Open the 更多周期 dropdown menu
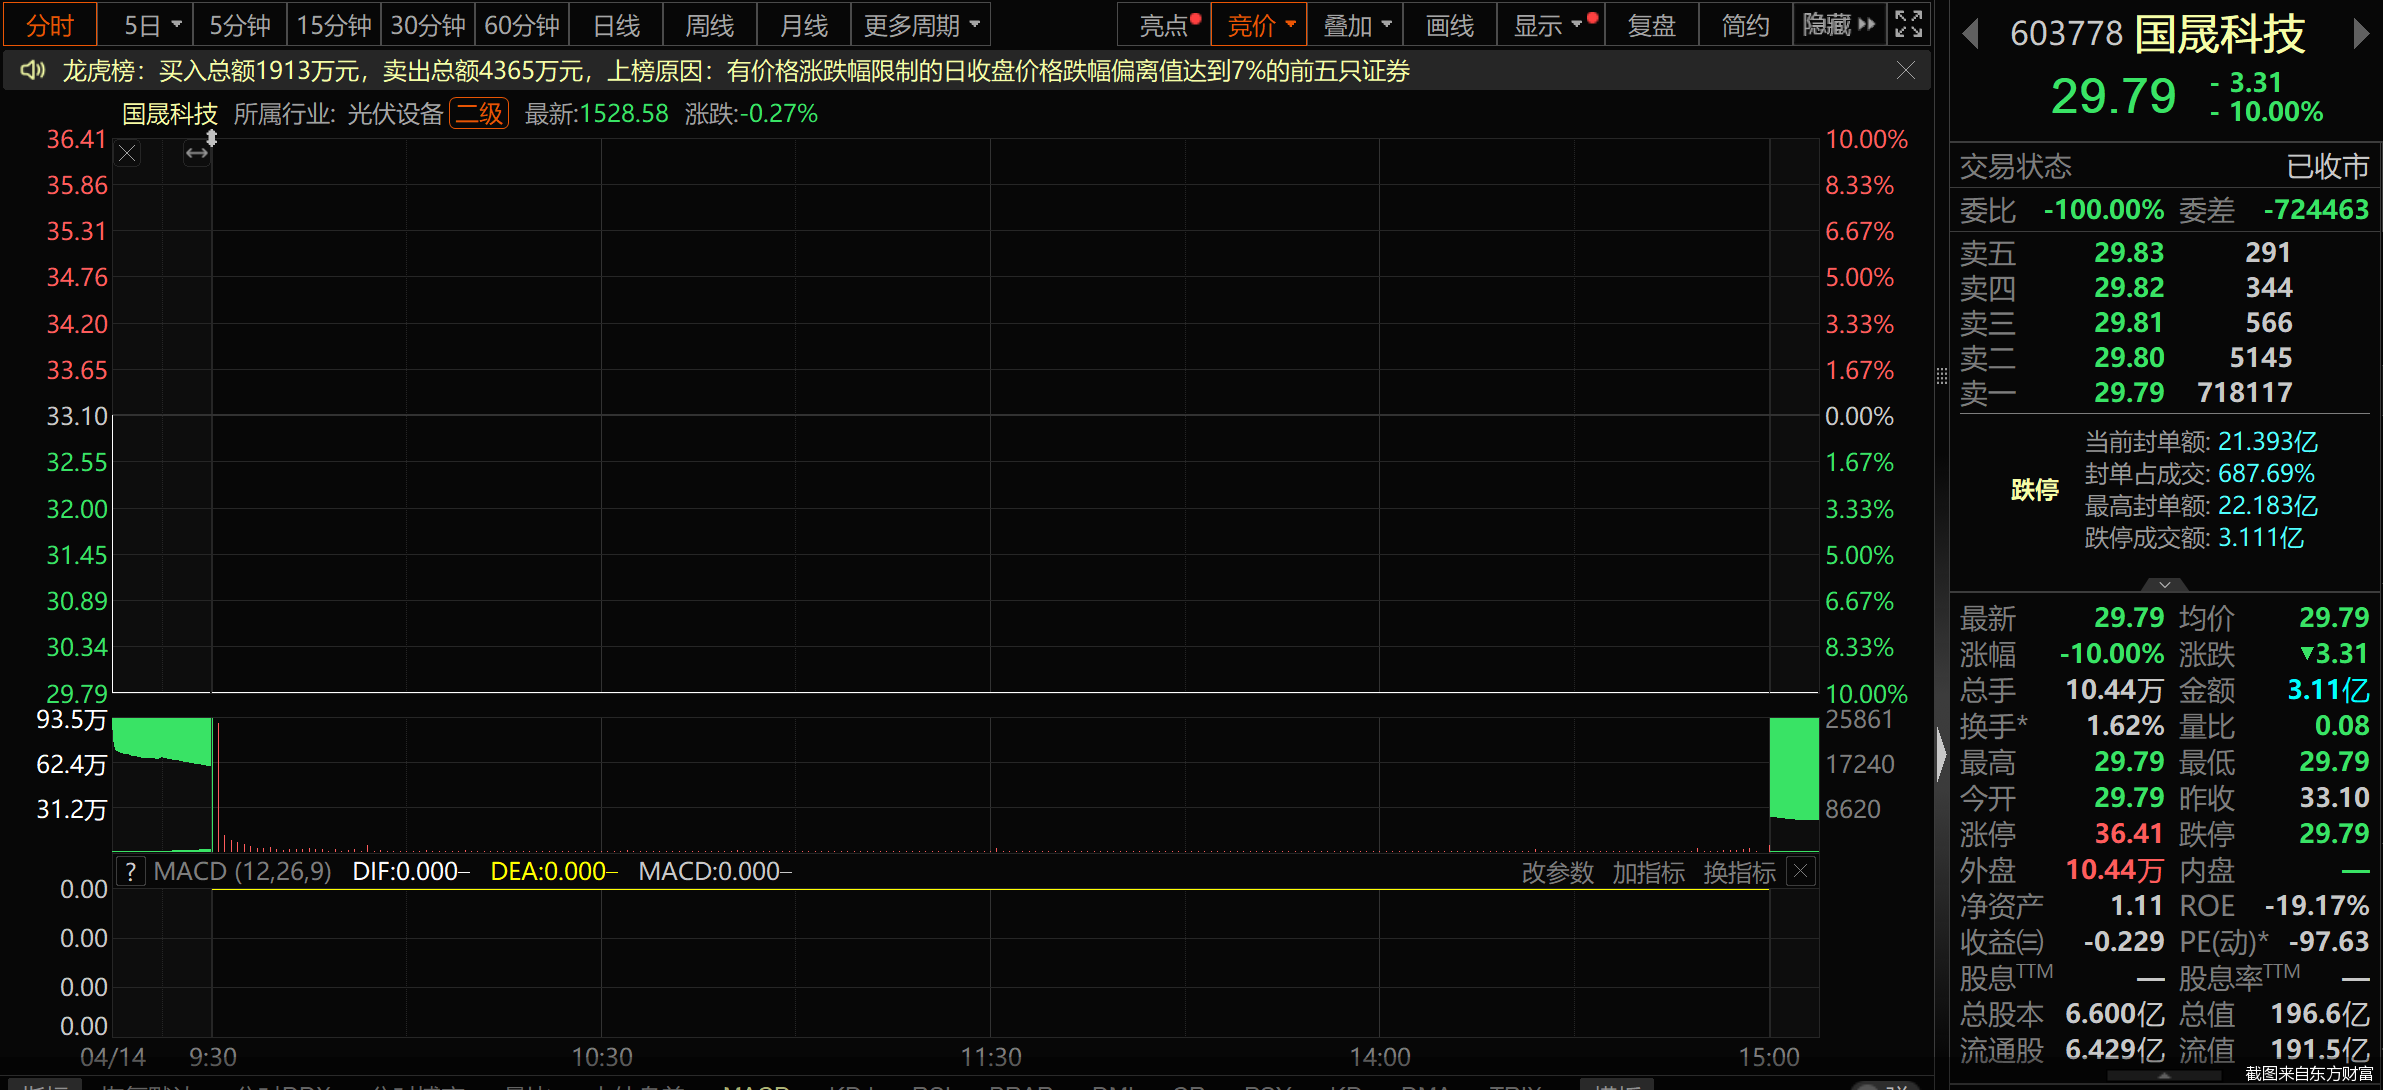Viewport: 2383px width, 1090px height. 920,25
